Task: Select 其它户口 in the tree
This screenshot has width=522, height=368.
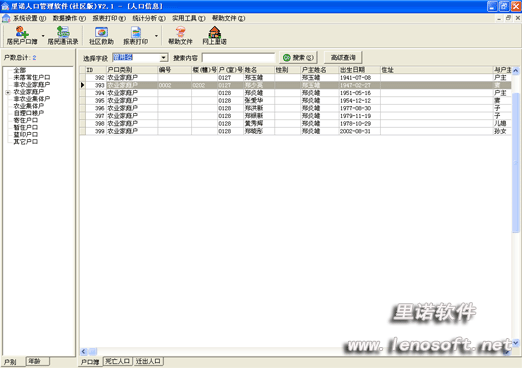Action: pos(26,142)
